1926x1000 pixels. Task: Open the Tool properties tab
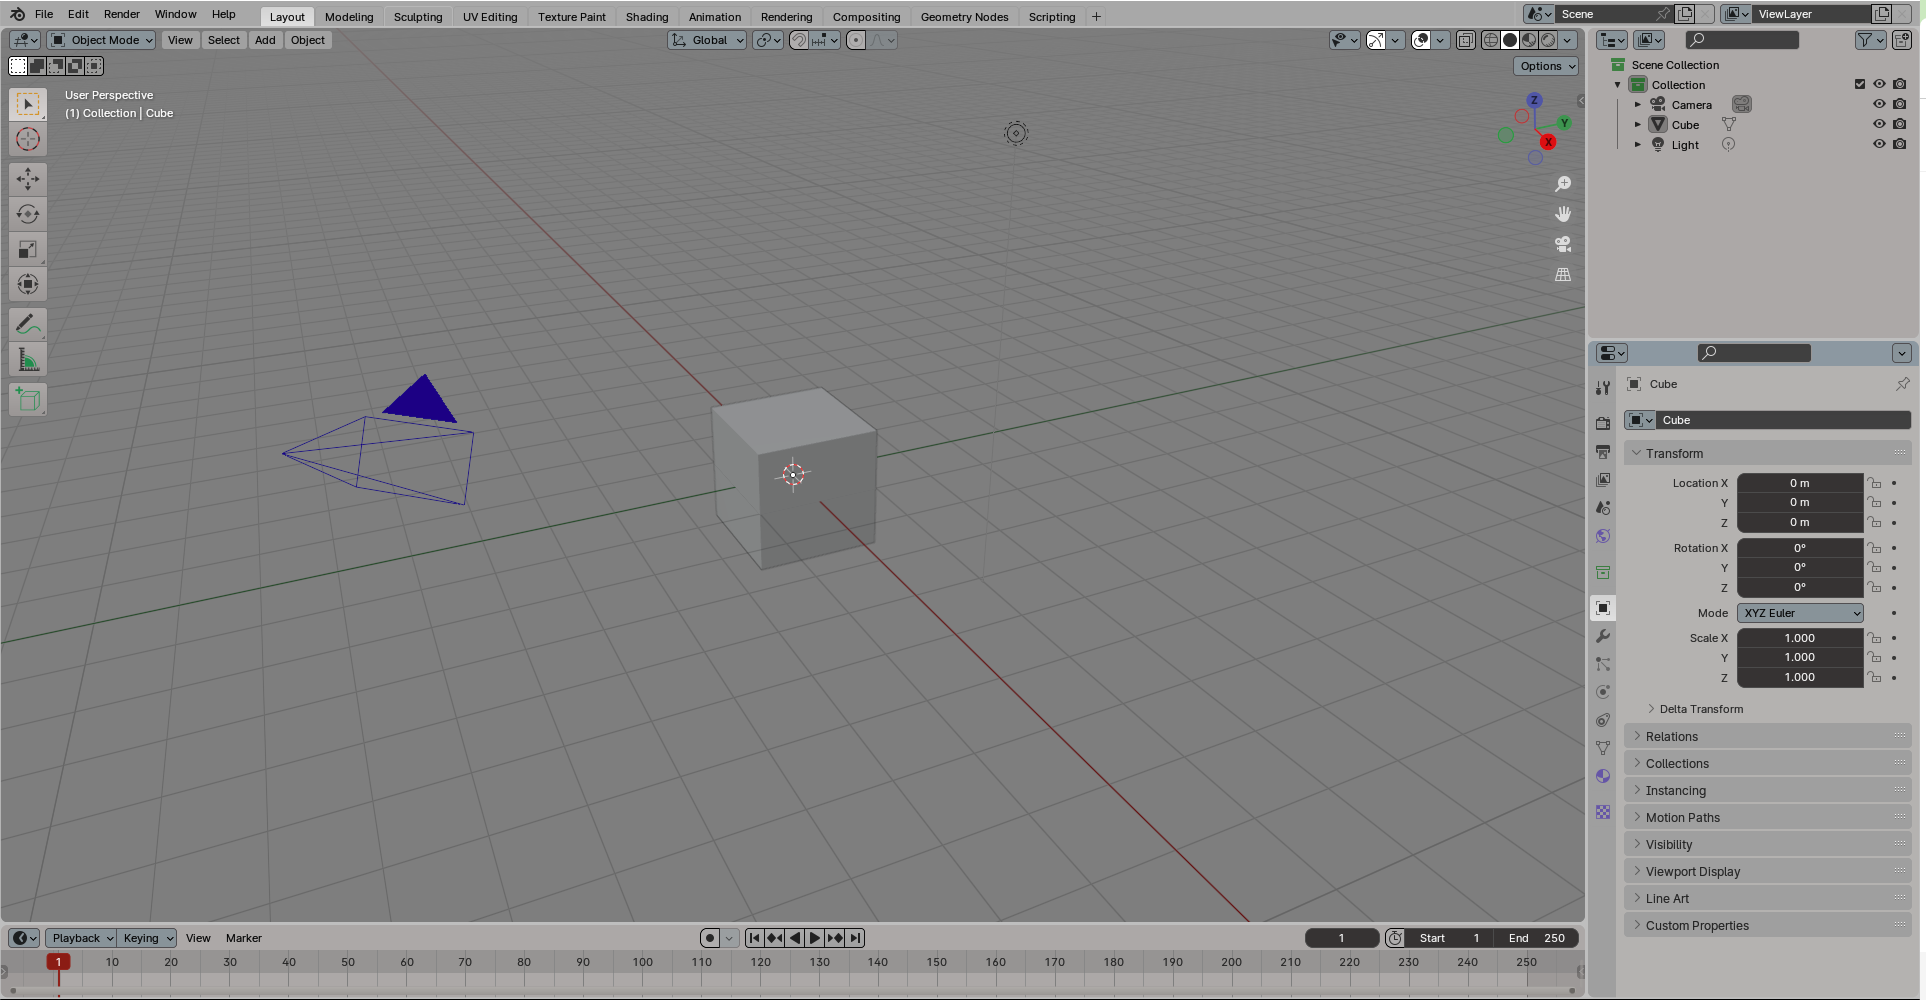click(x=1603, y=388)
